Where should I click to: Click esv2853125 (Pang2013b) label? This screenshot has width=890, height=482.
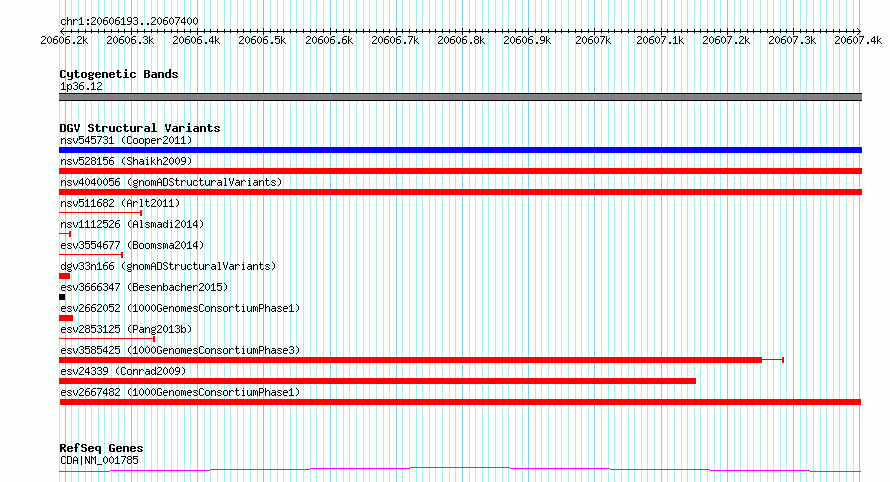[126, 329]
